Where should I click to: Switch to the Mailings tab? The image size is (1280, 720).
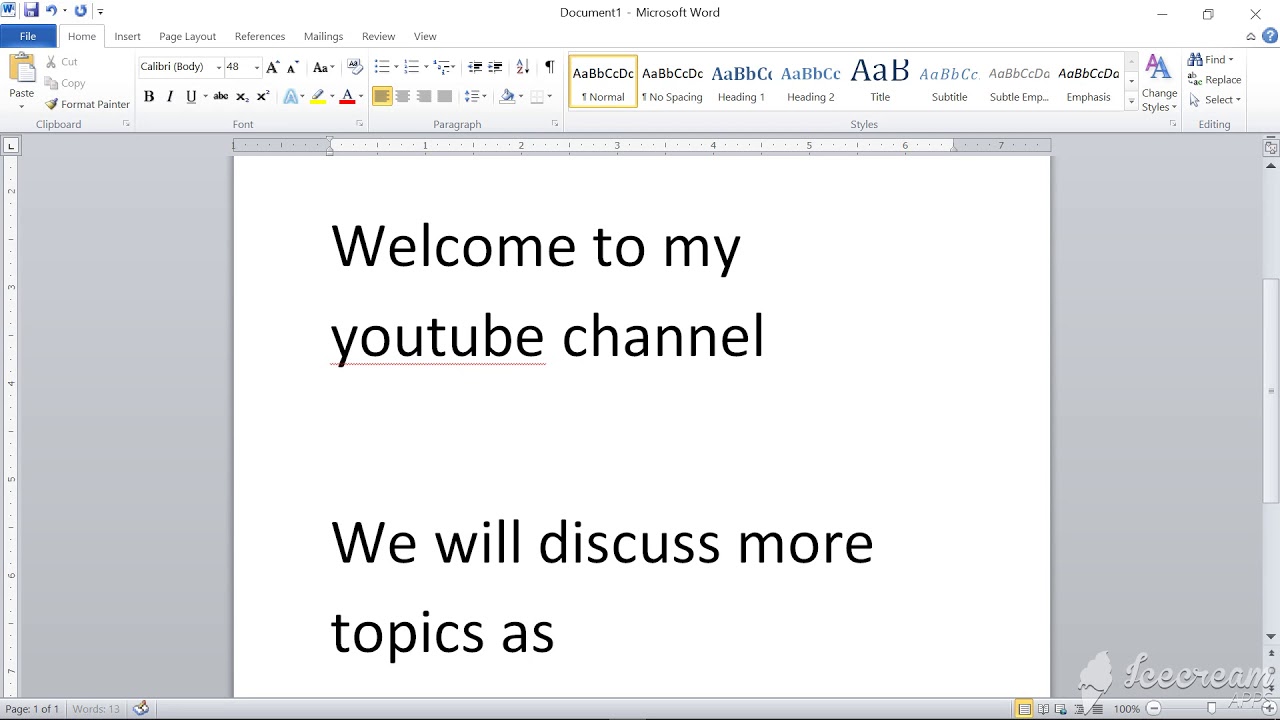click(323, 36)
